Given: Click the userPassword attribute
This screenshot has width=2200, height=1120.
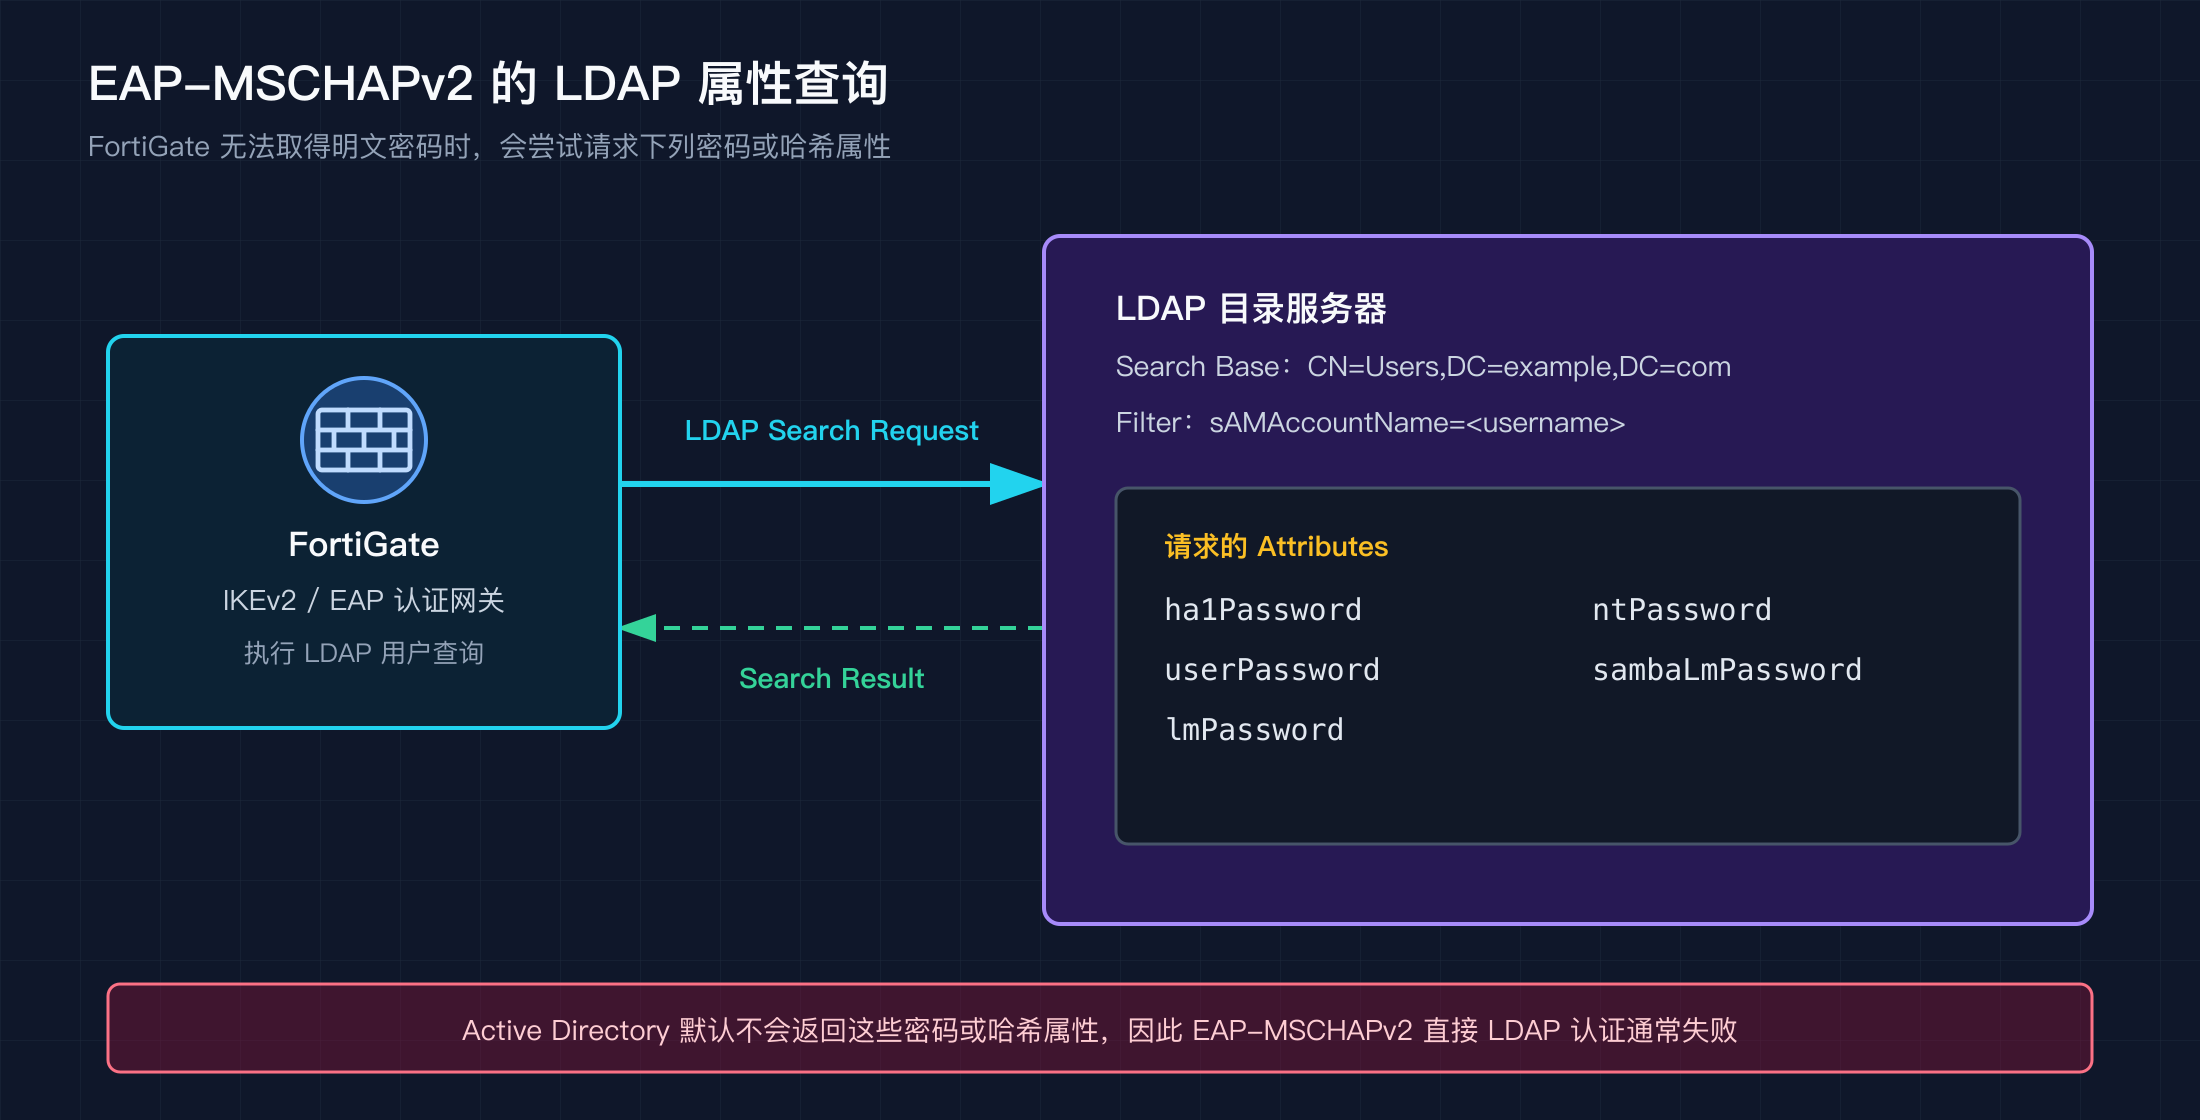Looking at the screenshot, I should click(x=1272, y=670).
